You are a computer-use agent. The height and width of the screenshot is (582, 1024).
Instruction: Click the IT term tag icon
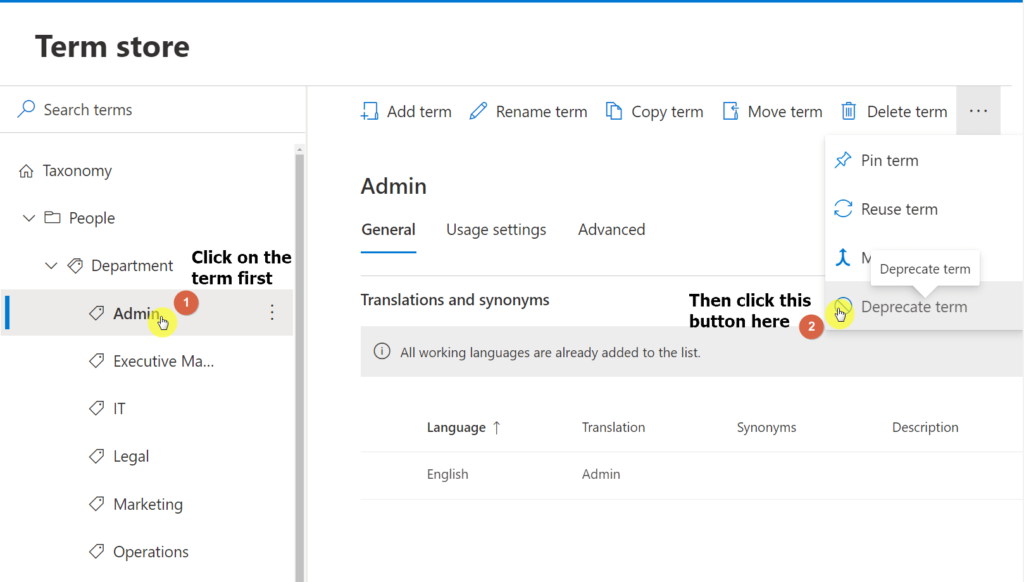(x=97, y=409)
